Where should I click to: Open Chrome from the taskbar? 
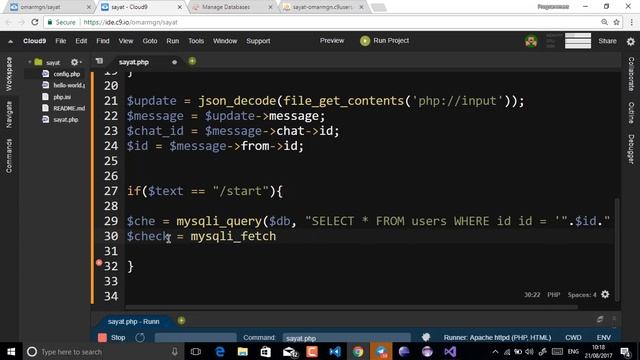pos(358,351)
